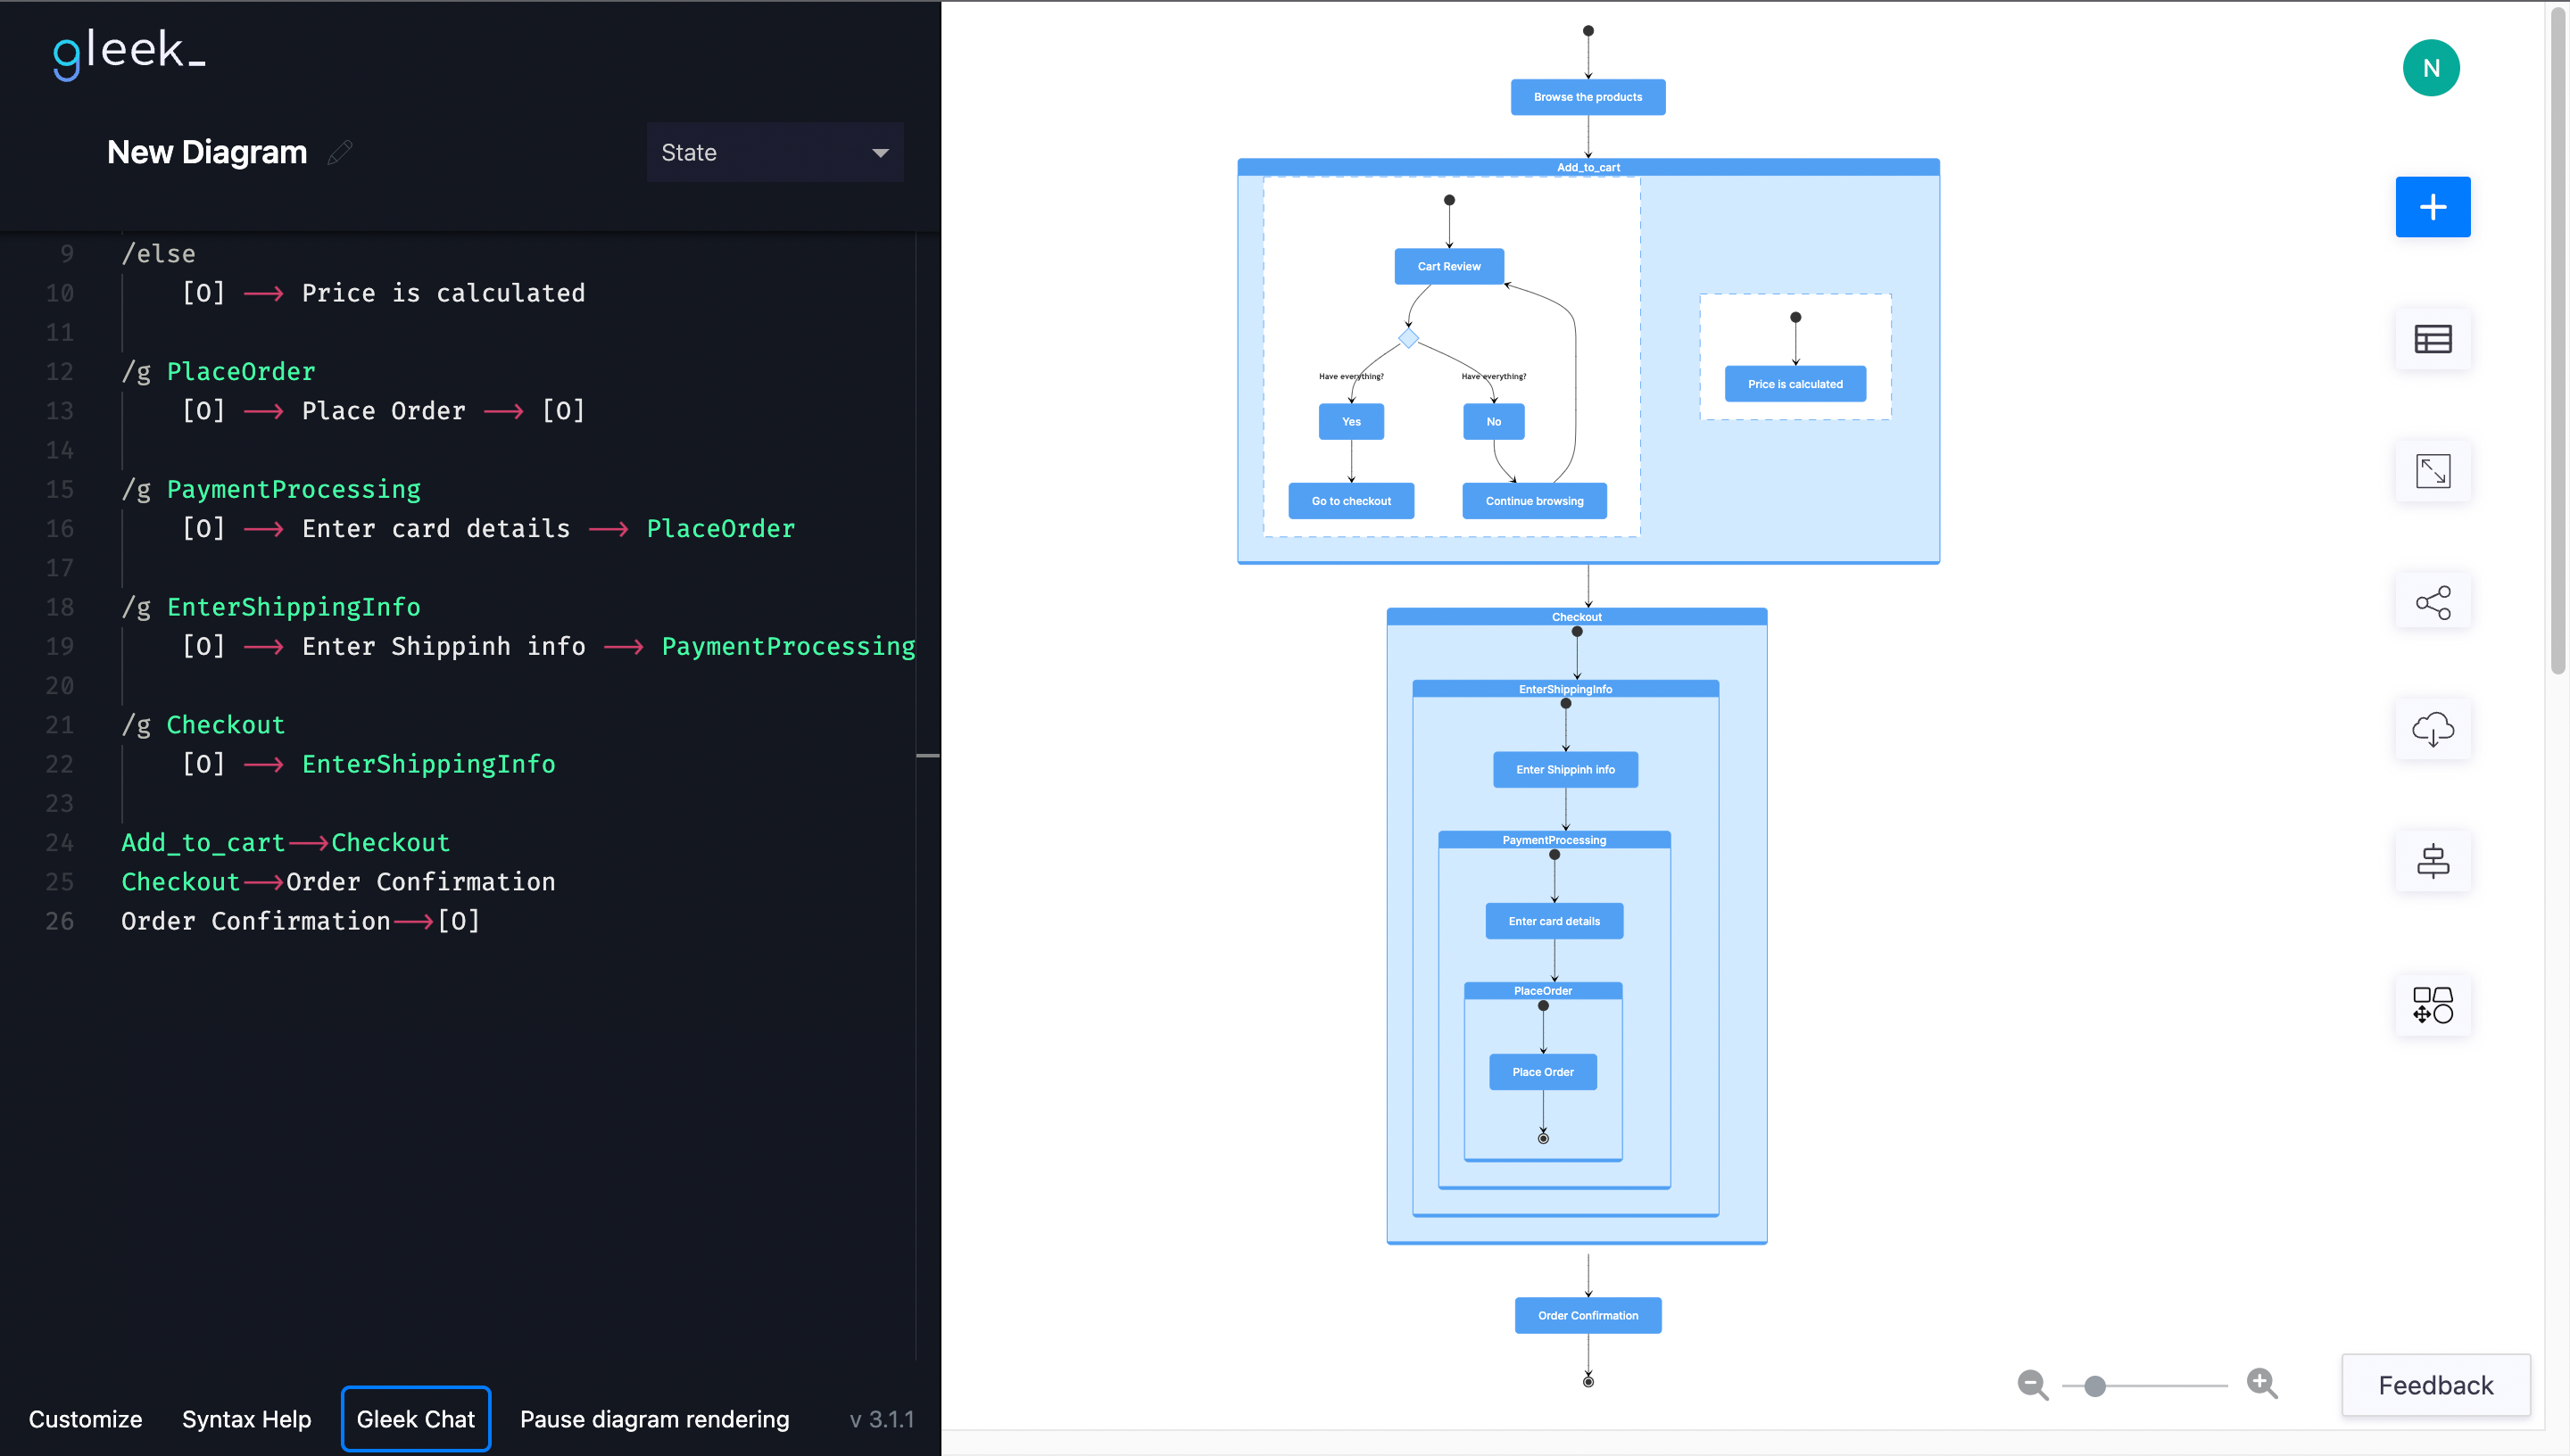2570x1456 pixels.
Task: Open the Syntax Help tab
Action: point(245,1417)
